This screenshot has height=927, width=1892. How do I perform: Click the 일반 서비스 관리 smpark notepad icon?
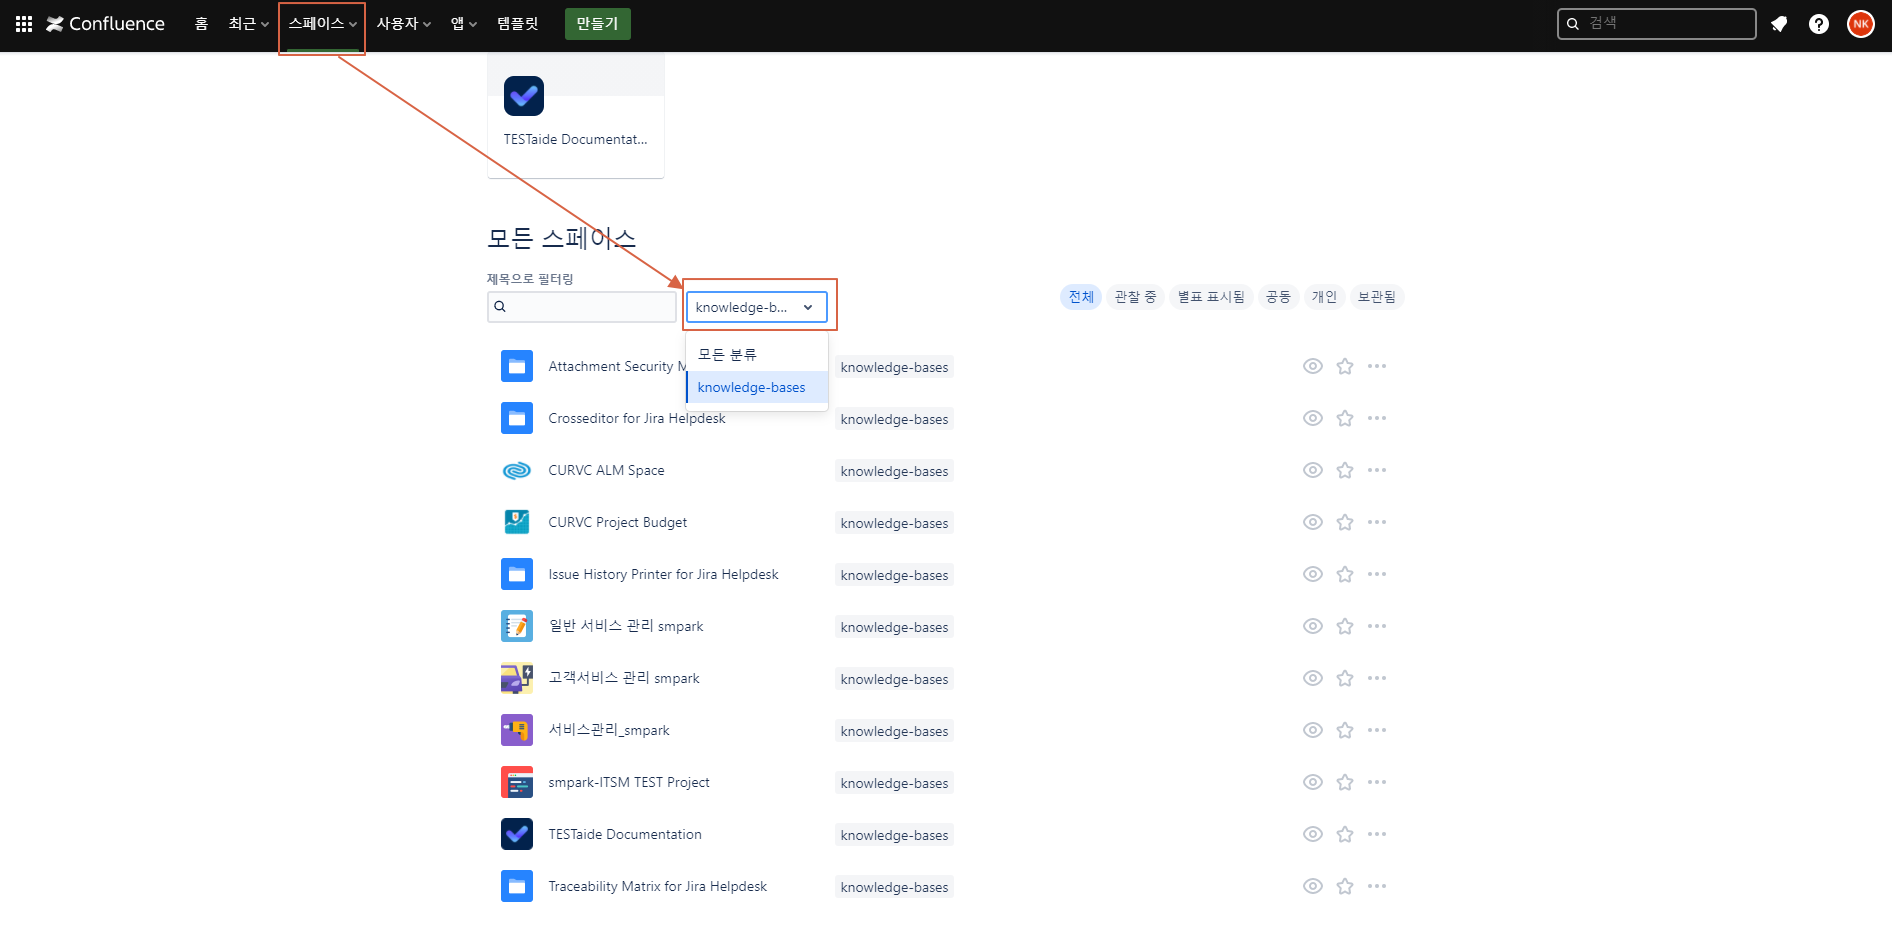[x=517, y=626]
